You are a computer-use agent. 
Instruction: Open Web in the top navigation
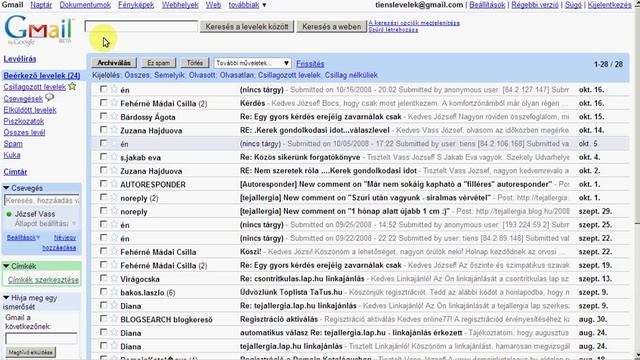click(213, 5)
